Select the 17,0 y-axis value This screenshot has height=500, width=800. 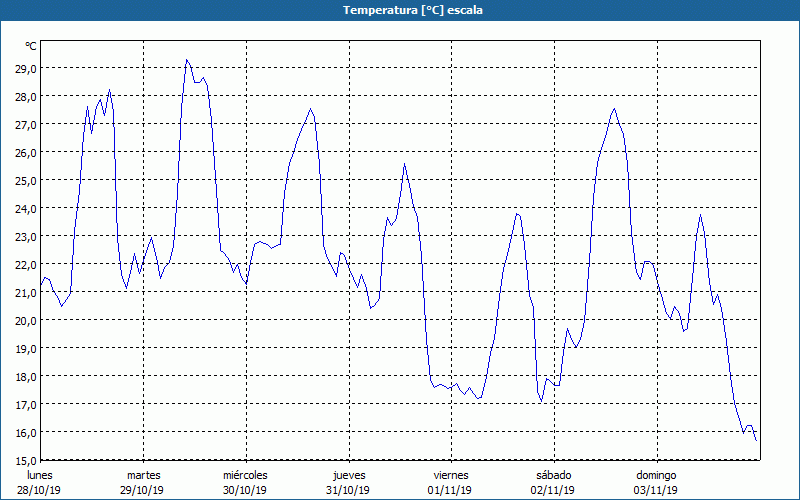26,405
